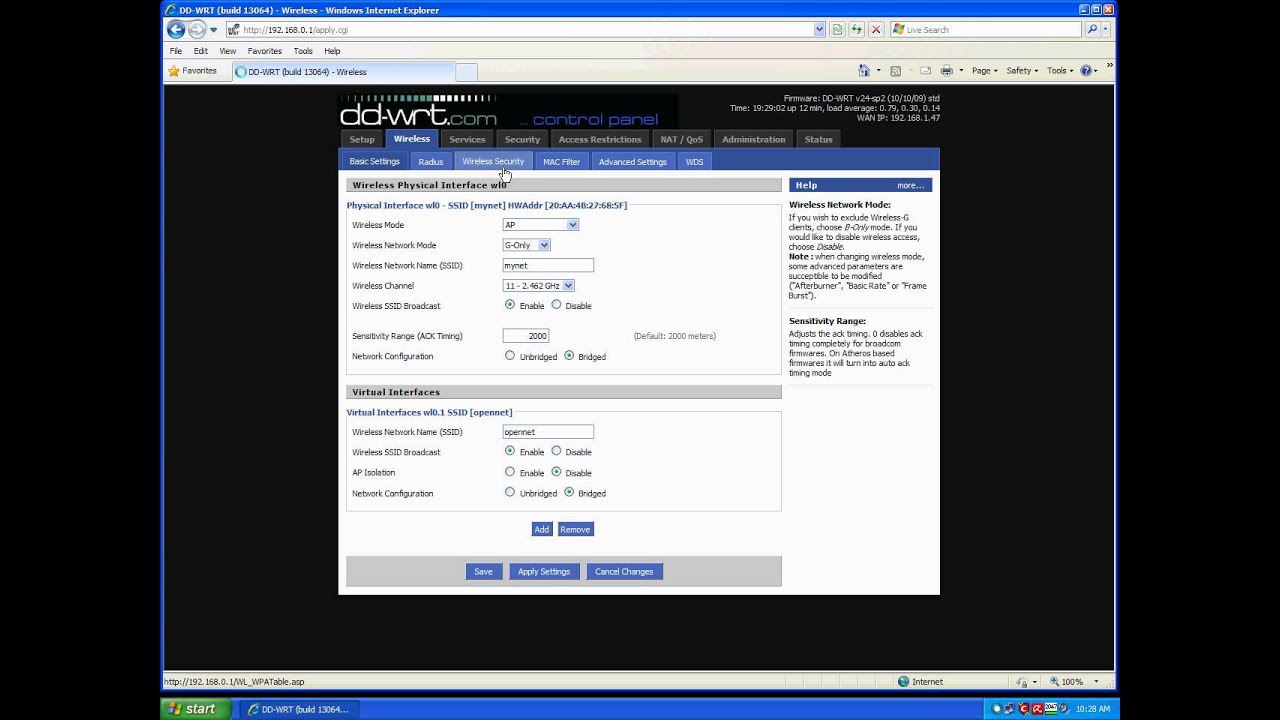This screenshot has width=1280, height=720.
Task: Toggle Compatibility View icon beside address bar
Action: (x=837, y=30)
